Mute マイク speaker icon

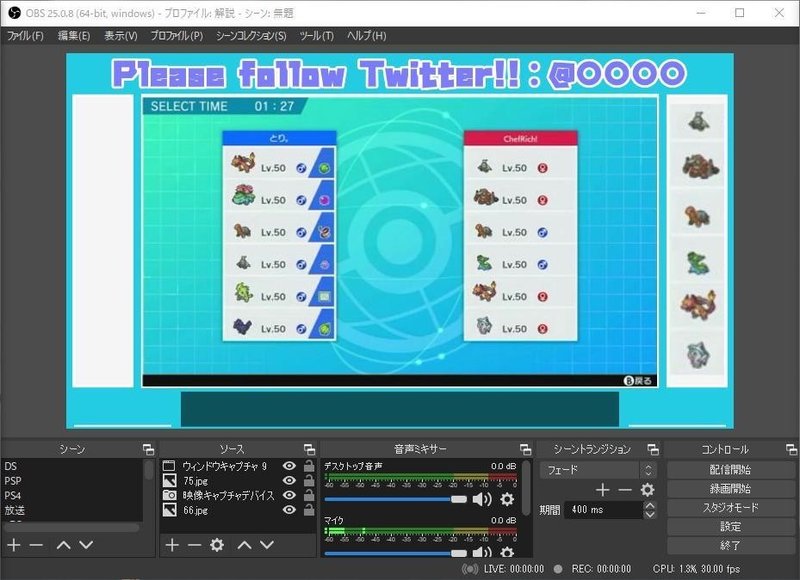(x=482, y=552)
